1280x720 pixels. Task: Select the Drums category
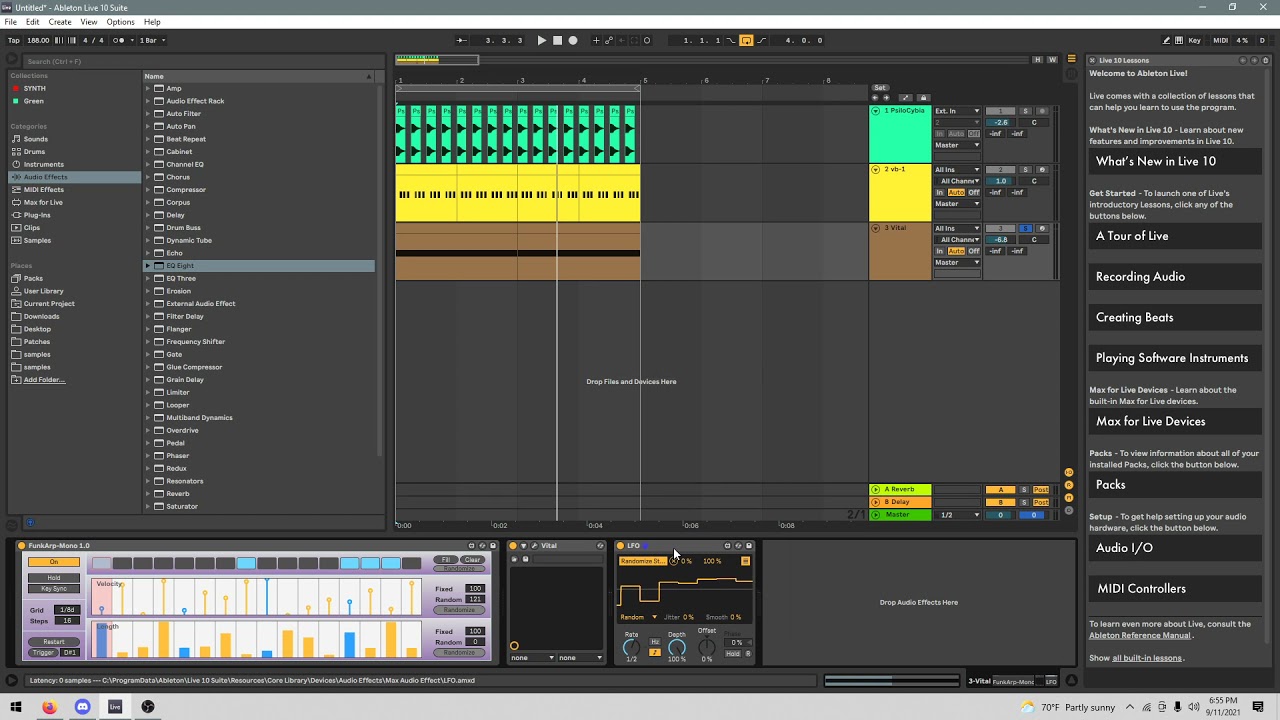click(x=34, y=152)
